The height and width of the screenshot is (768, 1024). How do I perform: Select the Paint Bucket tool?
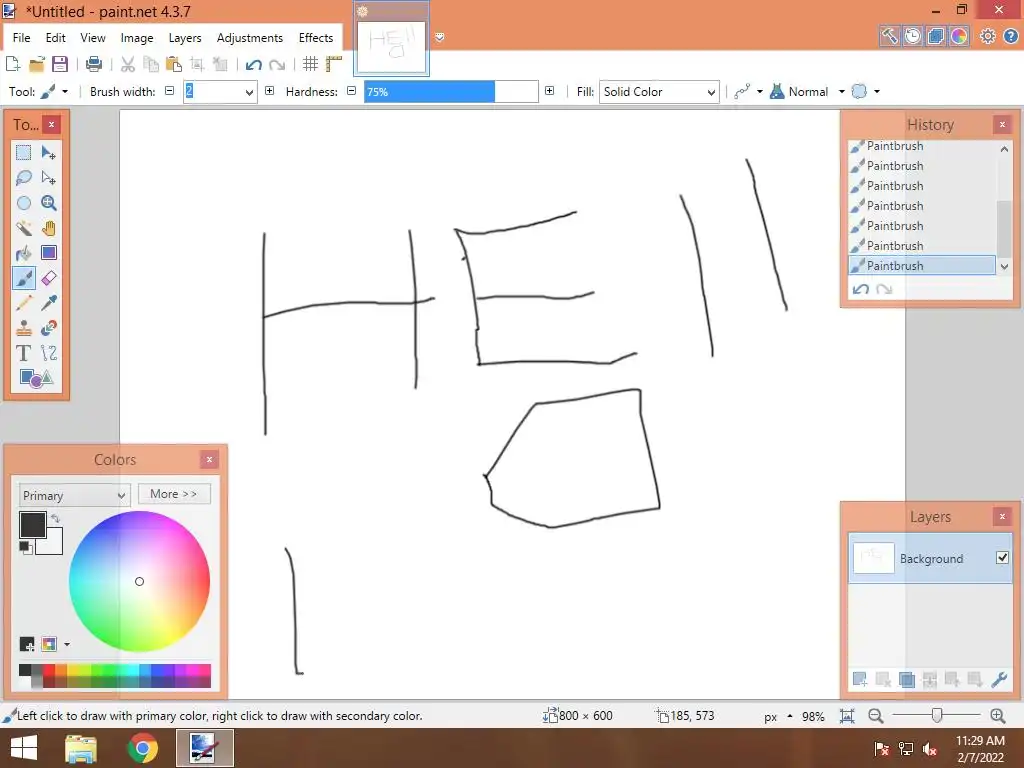[24, 253]
